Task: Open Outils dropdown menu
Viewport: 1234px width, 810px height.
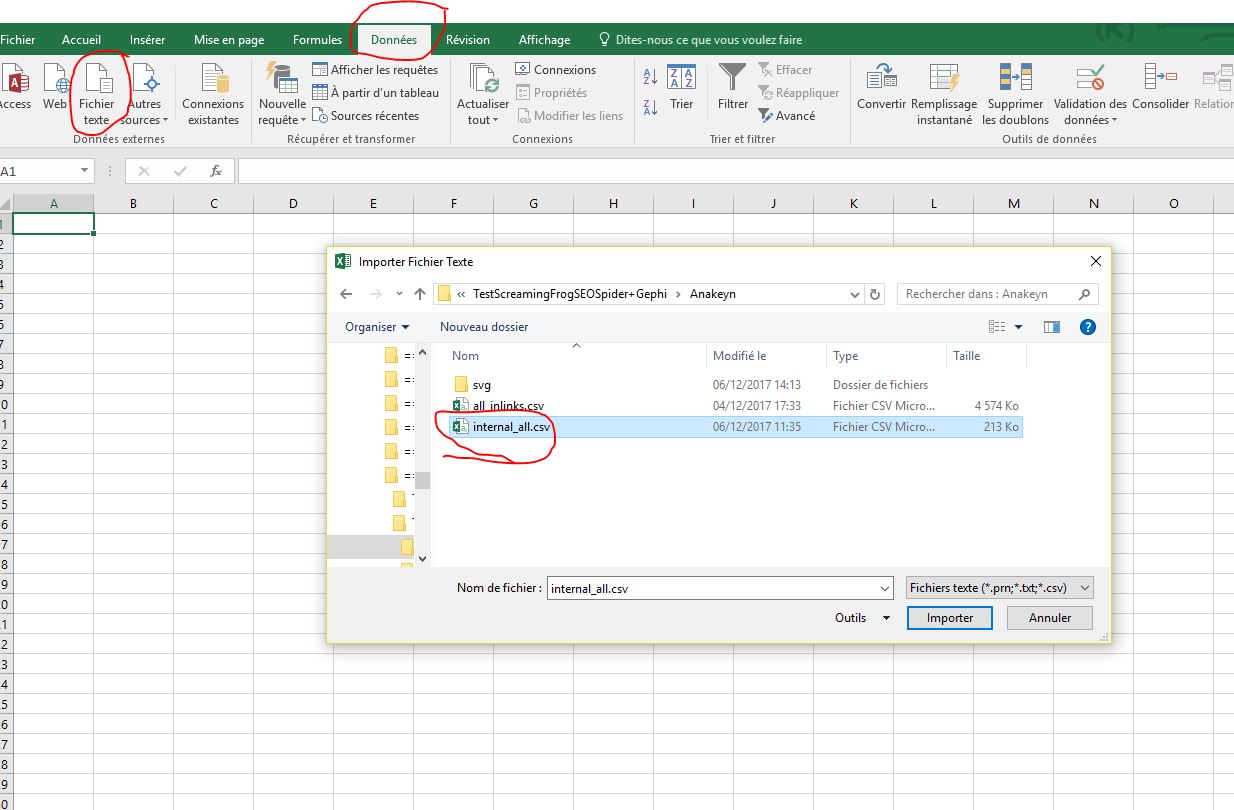Action: click(x=862, y=618)
